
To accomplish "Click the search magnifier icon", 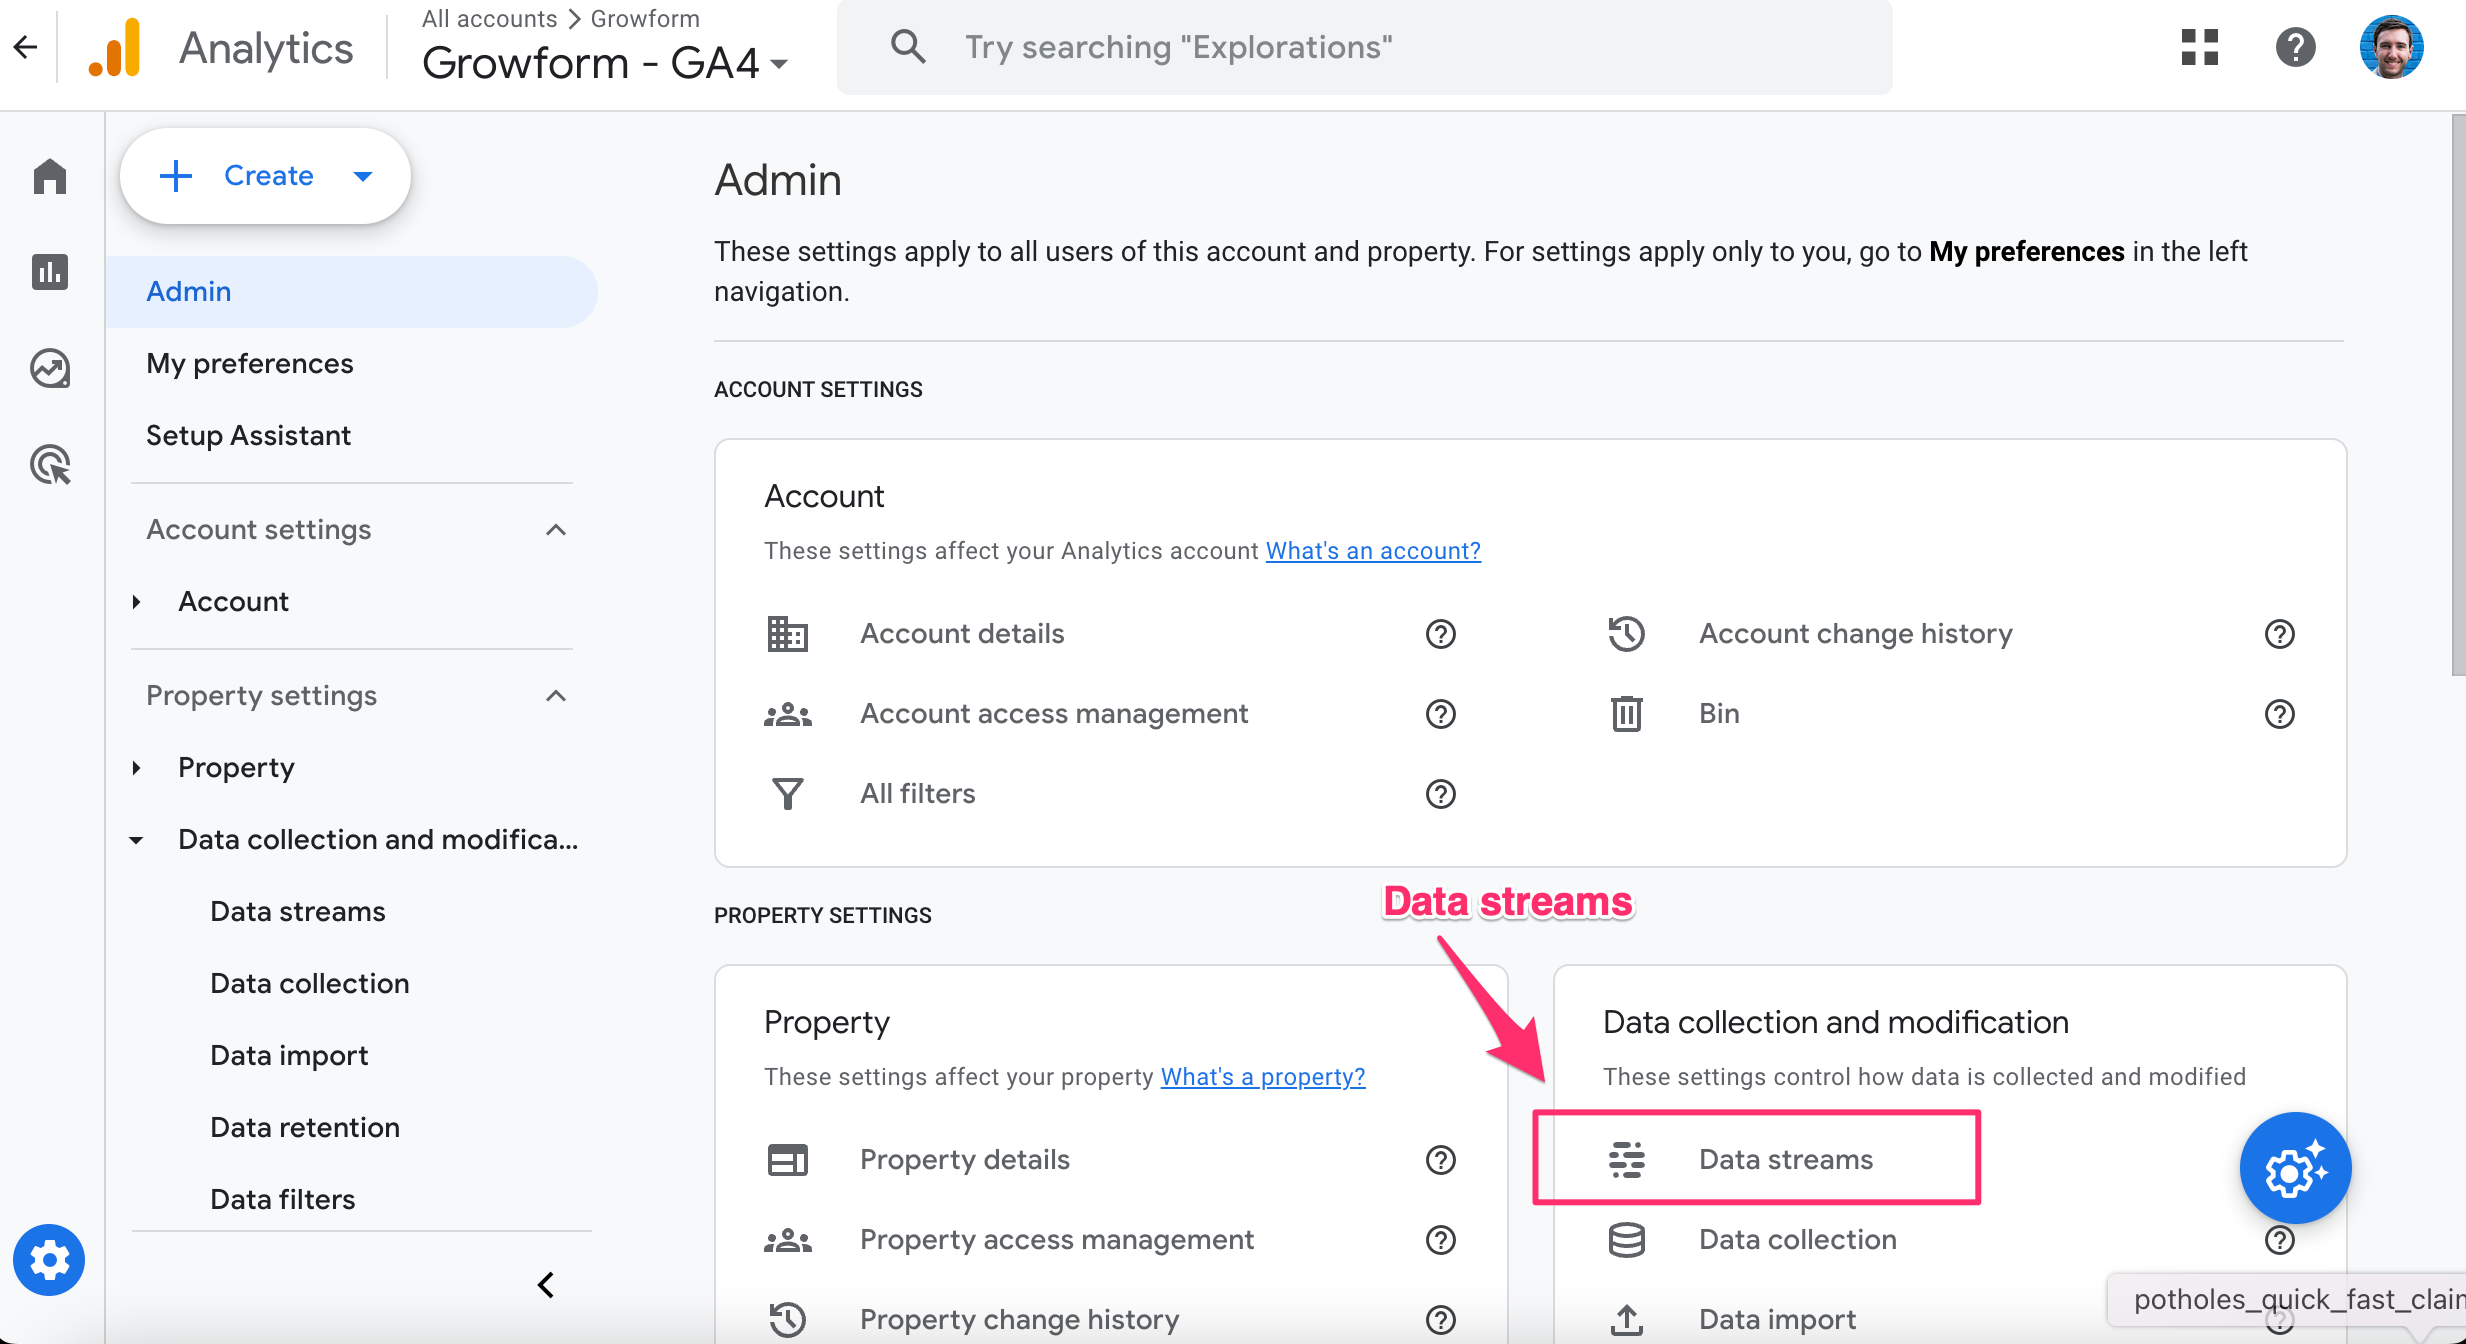I will (907, 46).
